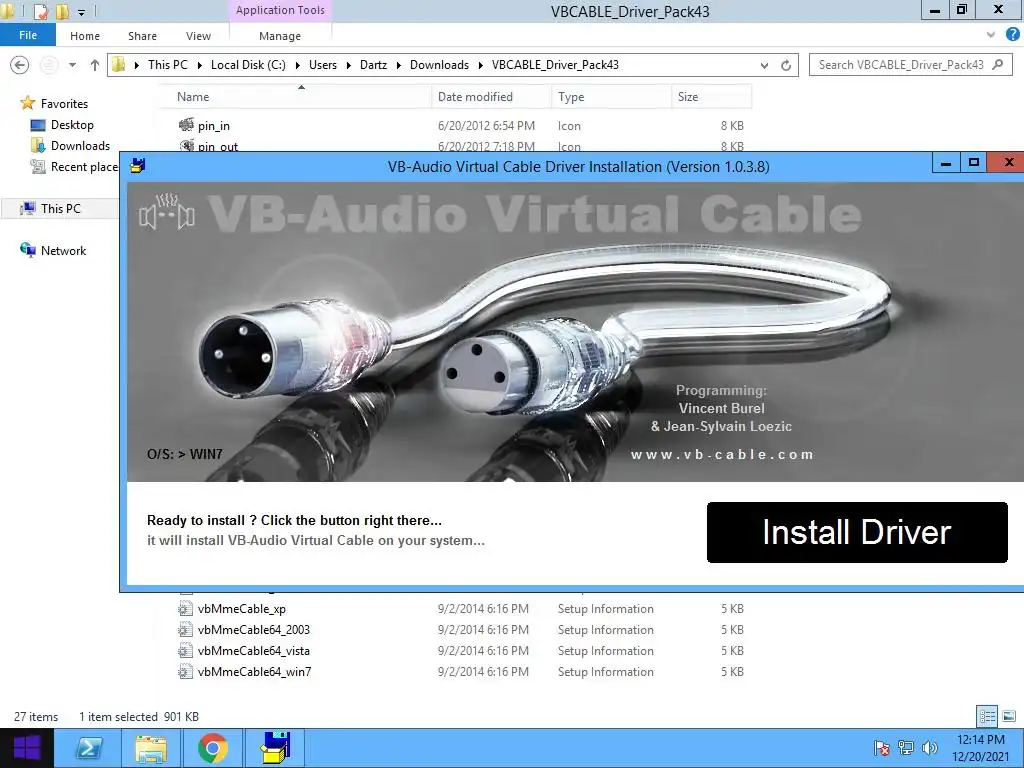1024x768 pixels.
Task: Click the Application Tools contextual tab header
Action: pyautogui.click(x=280, y=10)
